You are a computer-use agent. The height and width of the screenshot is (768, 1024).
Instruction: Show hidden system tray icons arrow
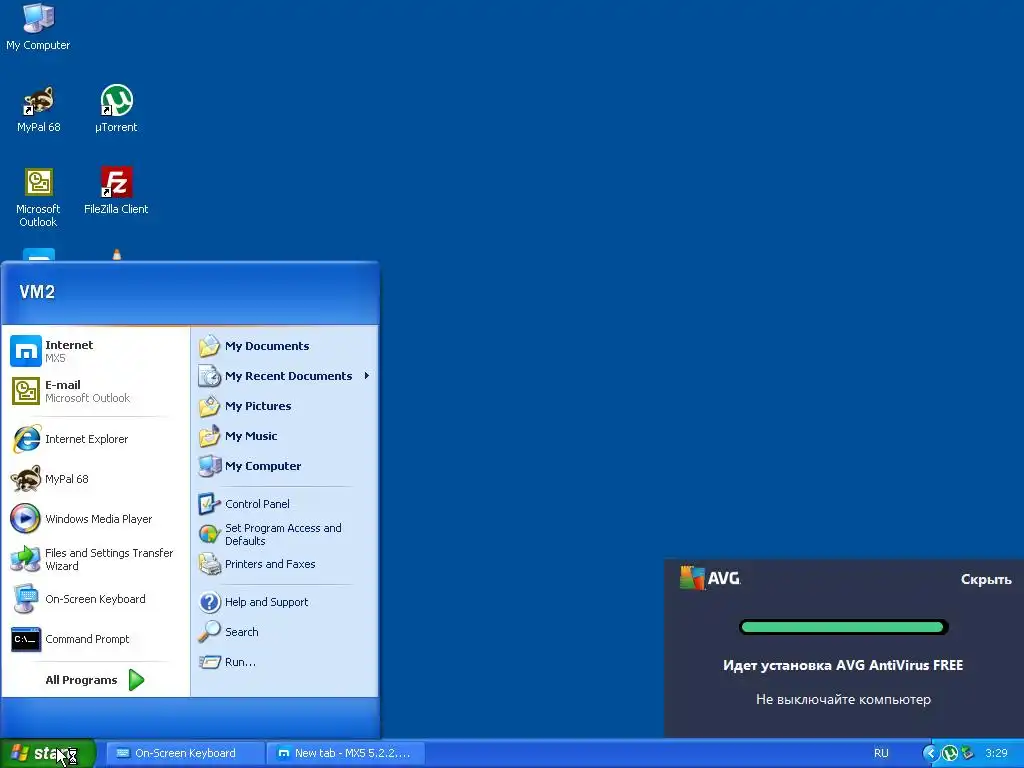click(x=930, y=754)
